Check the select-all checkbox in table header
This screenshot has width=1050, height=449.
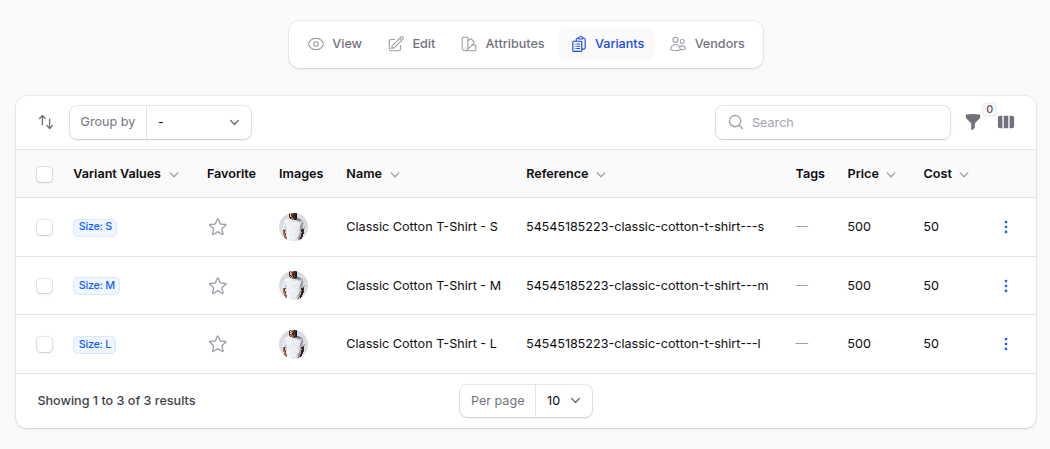[x=44, y=174]
